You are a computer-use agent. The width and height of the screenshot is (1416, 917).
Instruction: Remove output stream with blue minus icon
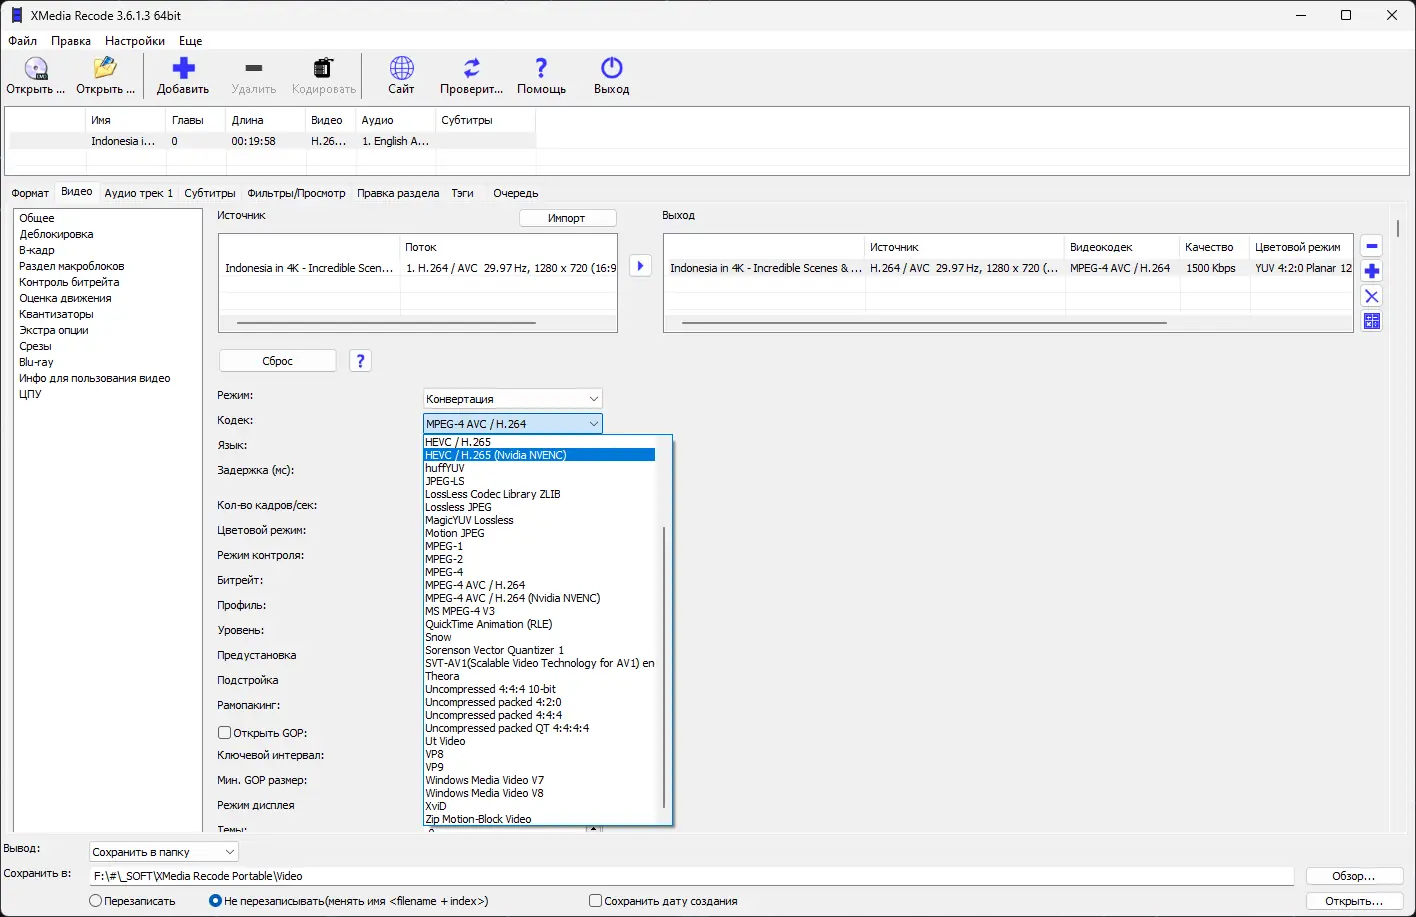coord(1372,247)
